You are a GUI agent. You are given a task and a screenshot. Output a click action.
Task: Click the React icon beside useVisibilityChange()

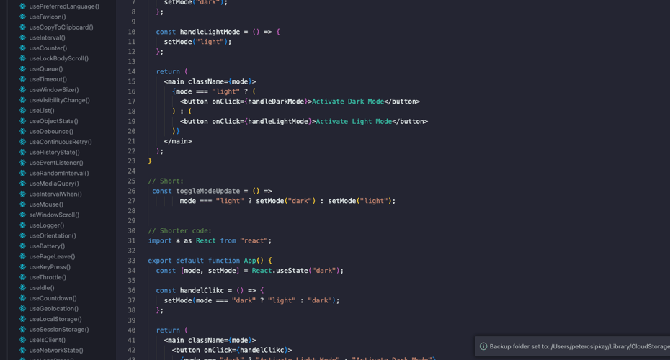pos(23,100)
